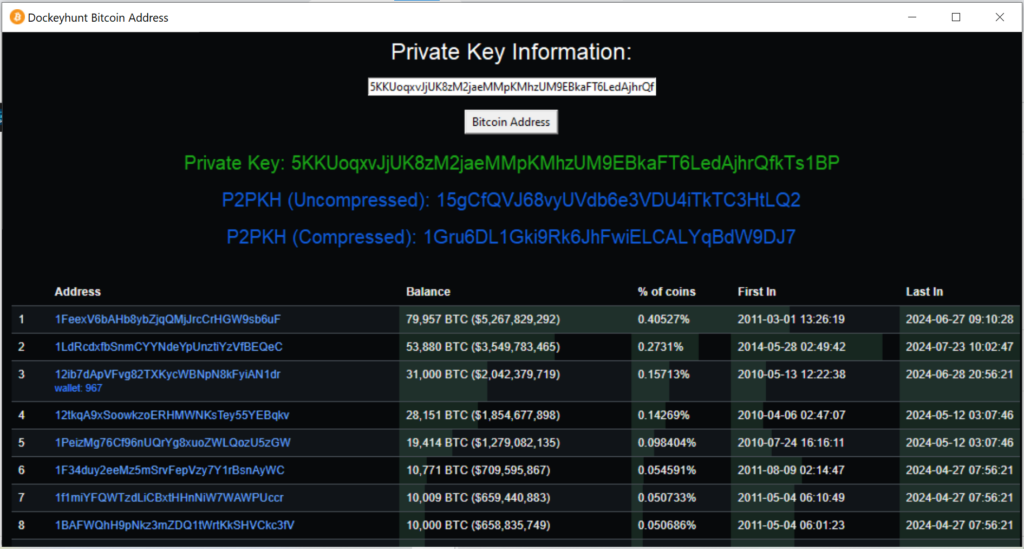Click balance 10,009 BTC ($659,440,883)

[x=478, y=497]
